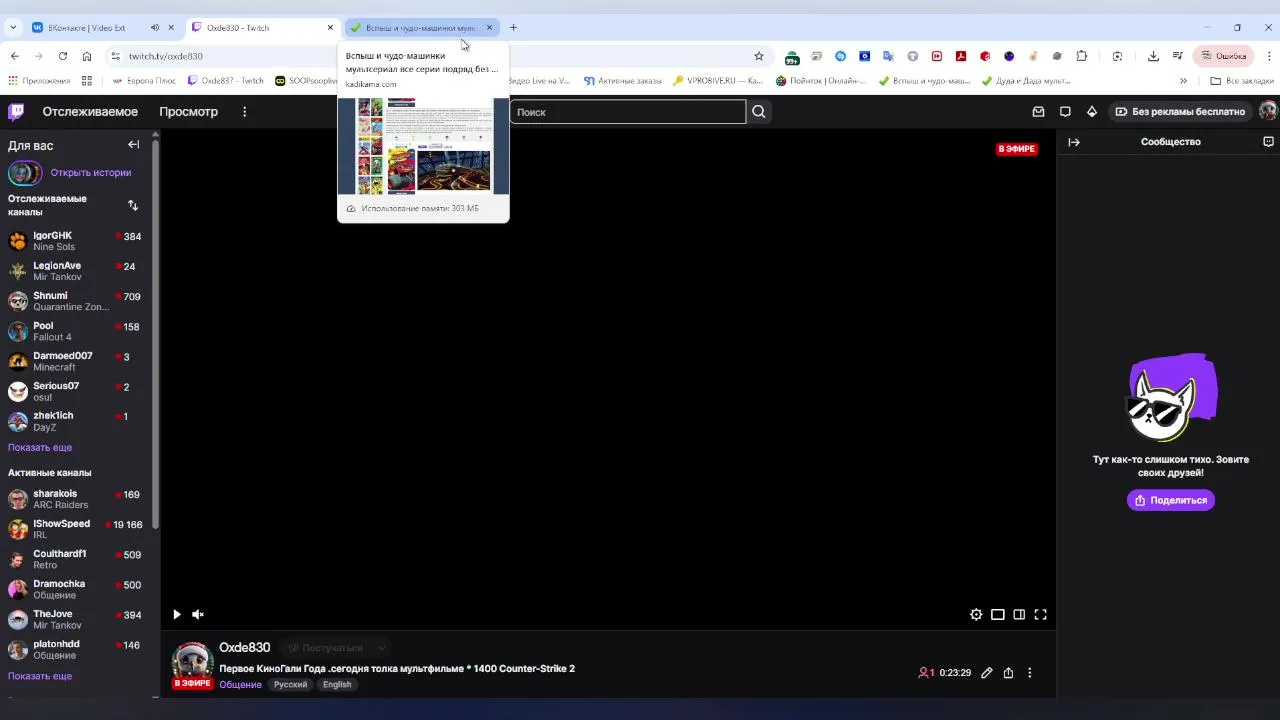Expand active channels with lower Показать еще

pos(40,676)
